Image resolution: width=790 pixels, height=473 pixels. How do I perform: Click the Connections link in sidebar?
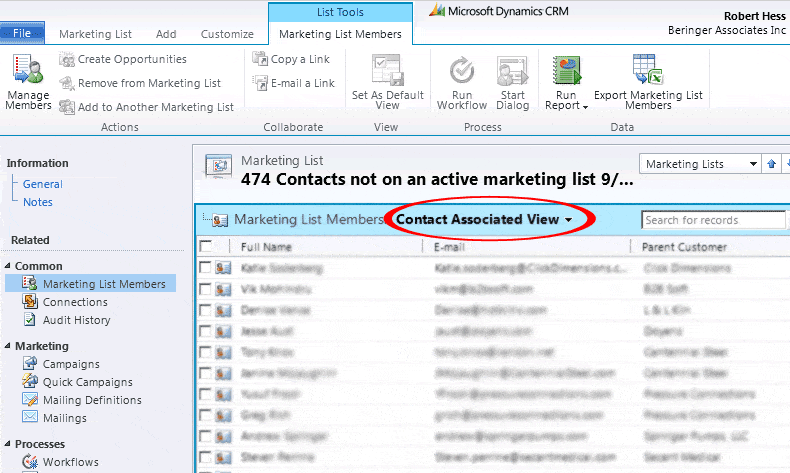pyautogui.click(x=75, y=302)
